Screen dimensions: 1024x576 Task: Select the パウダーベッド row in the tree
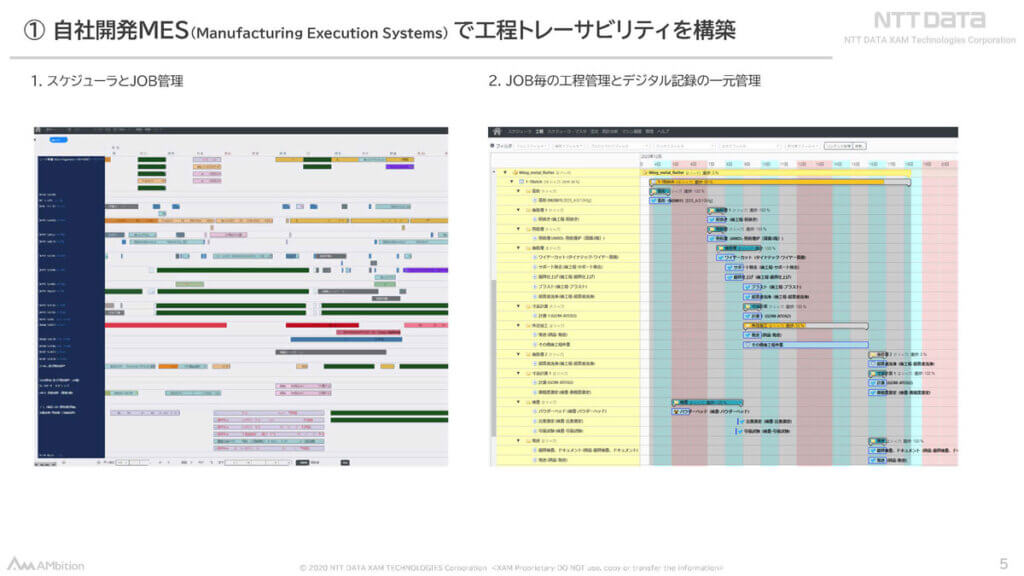pos(567,411)
